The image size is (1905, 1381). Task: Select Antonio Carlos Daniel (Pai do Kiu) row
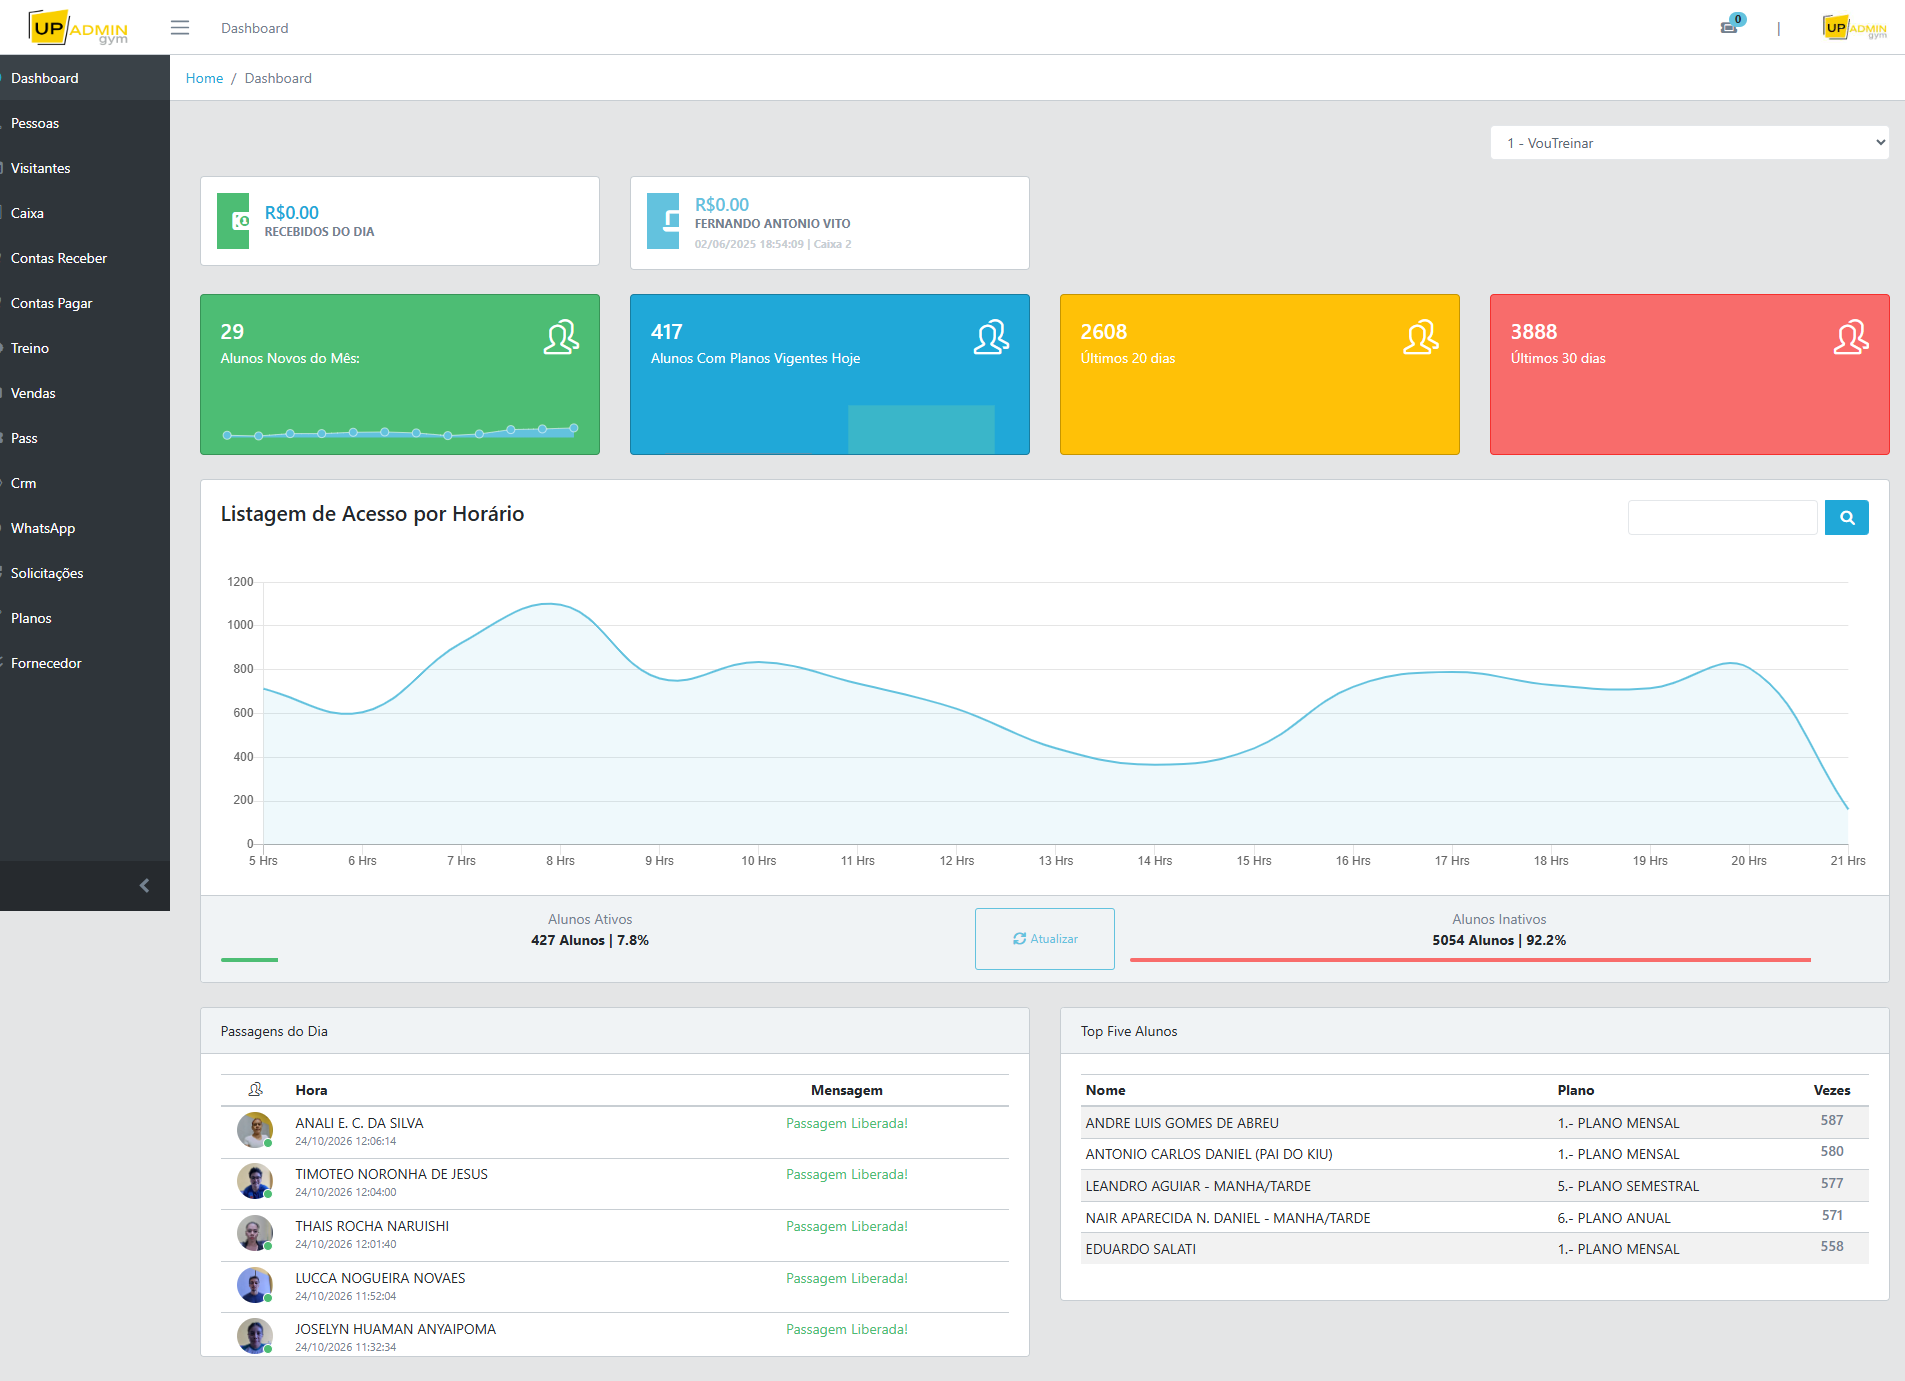click(x=1474, y=1154)
